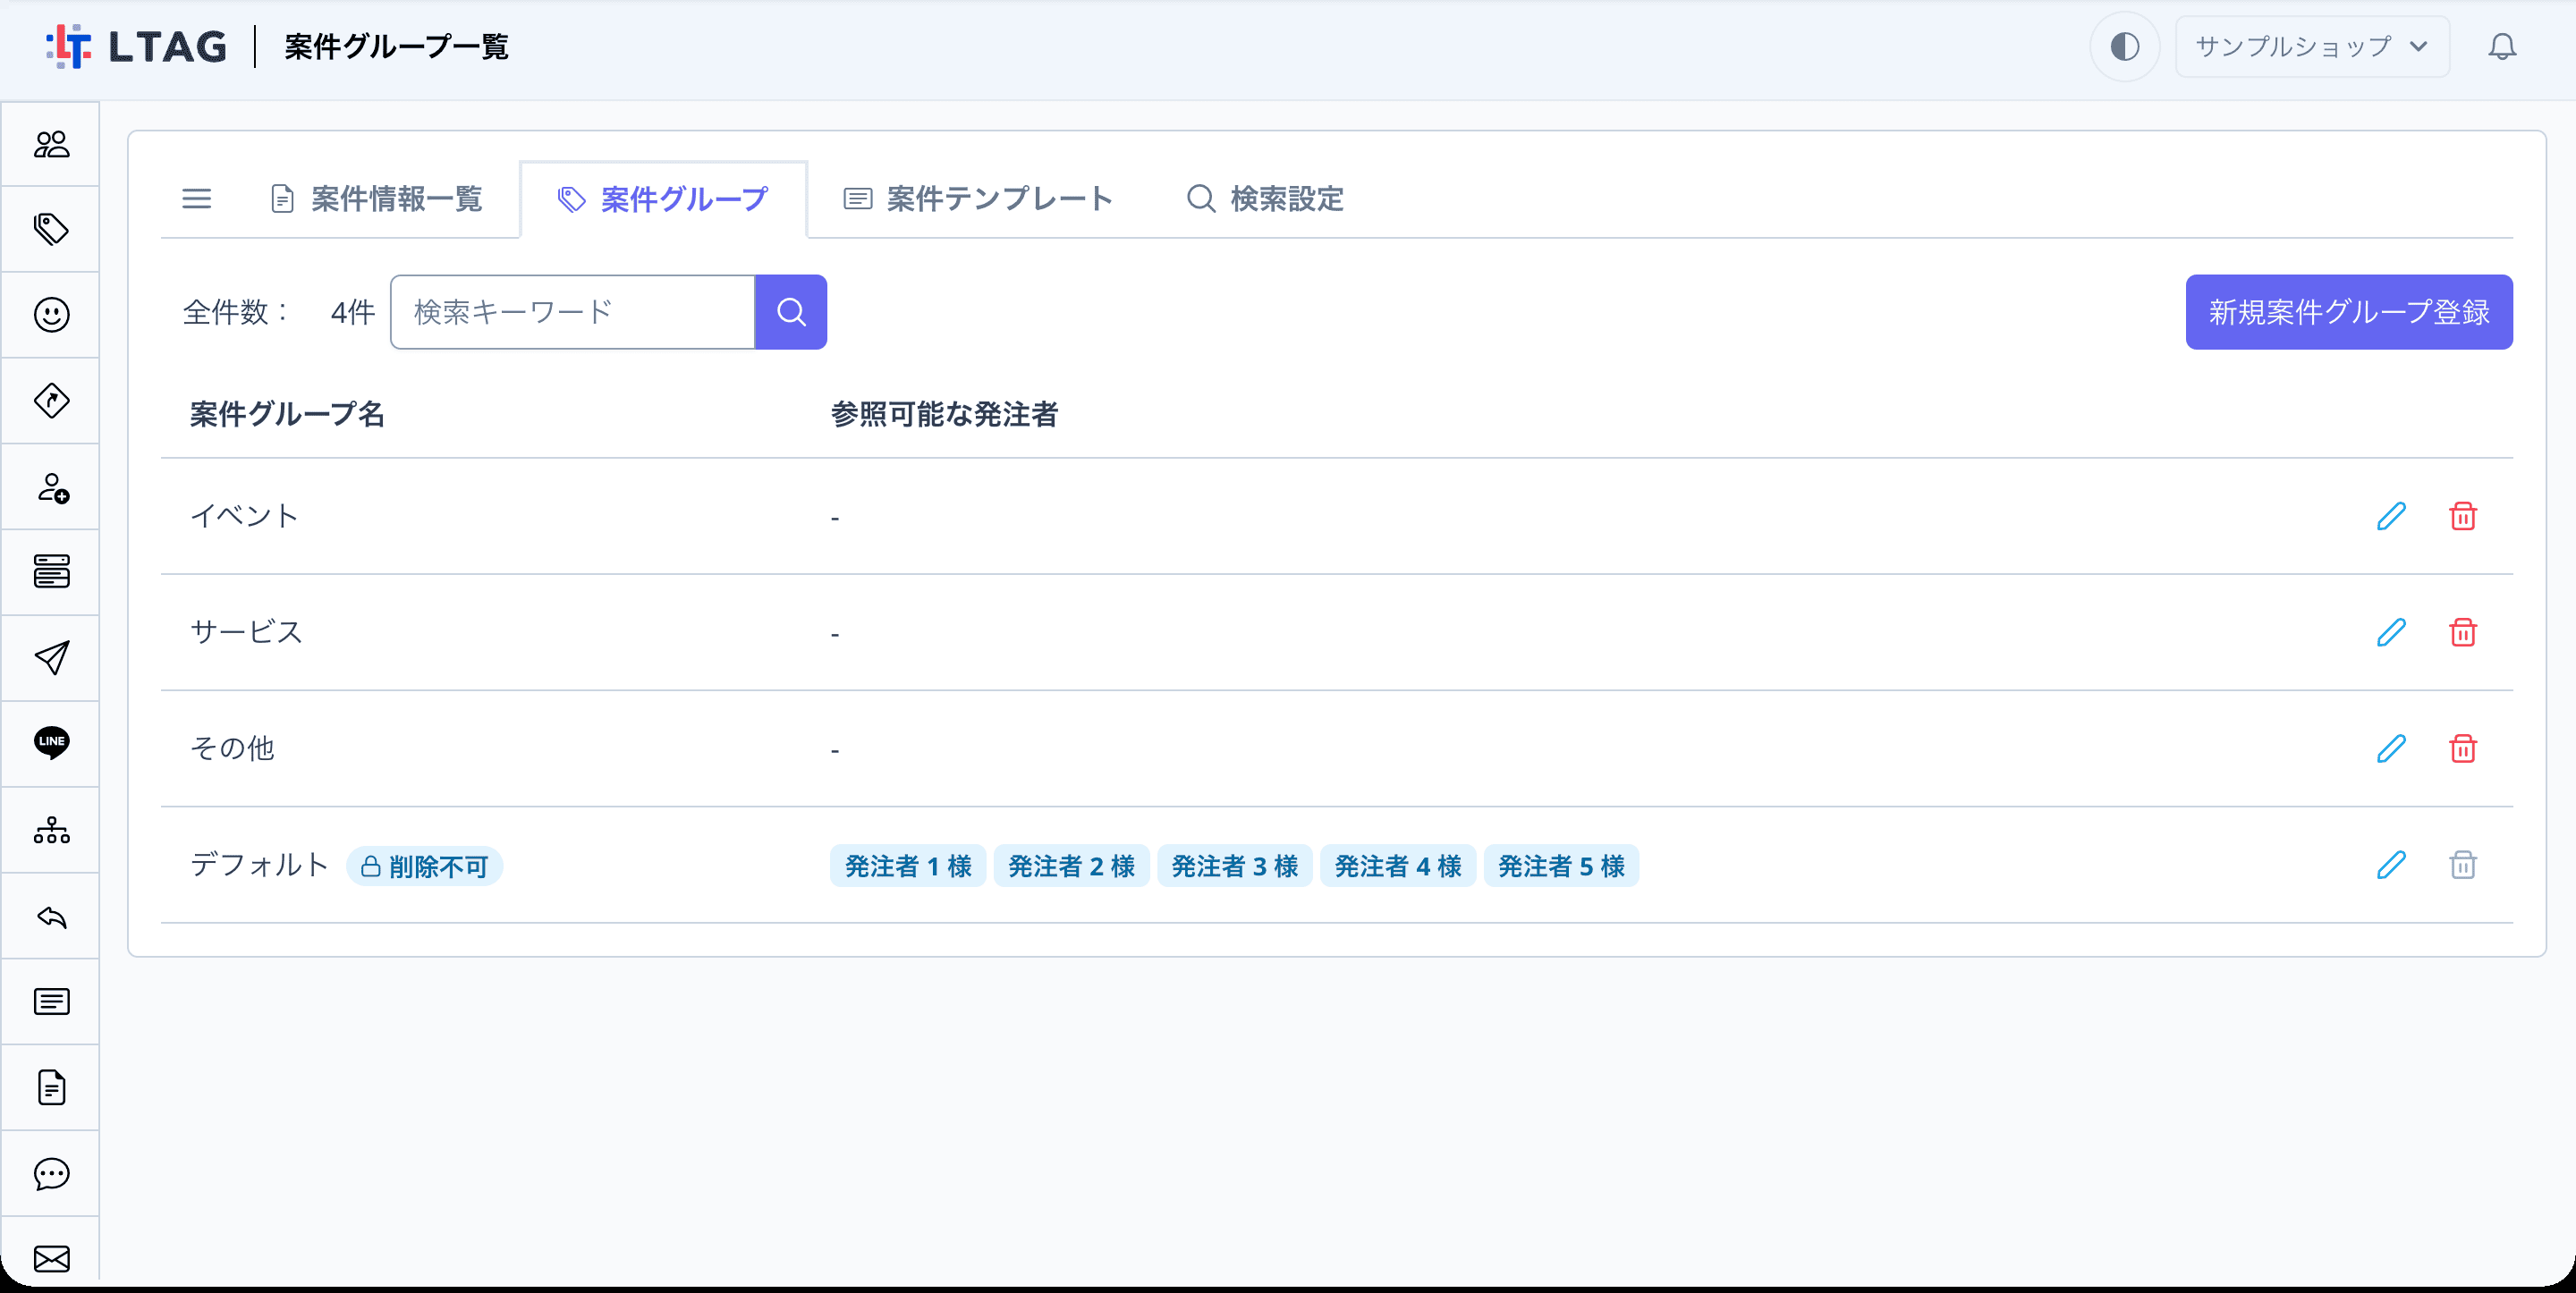The width and height of the screenshot is (2576, 1293).
Task: Click the 削除不可 lock badge
Action: pos(425,866)
